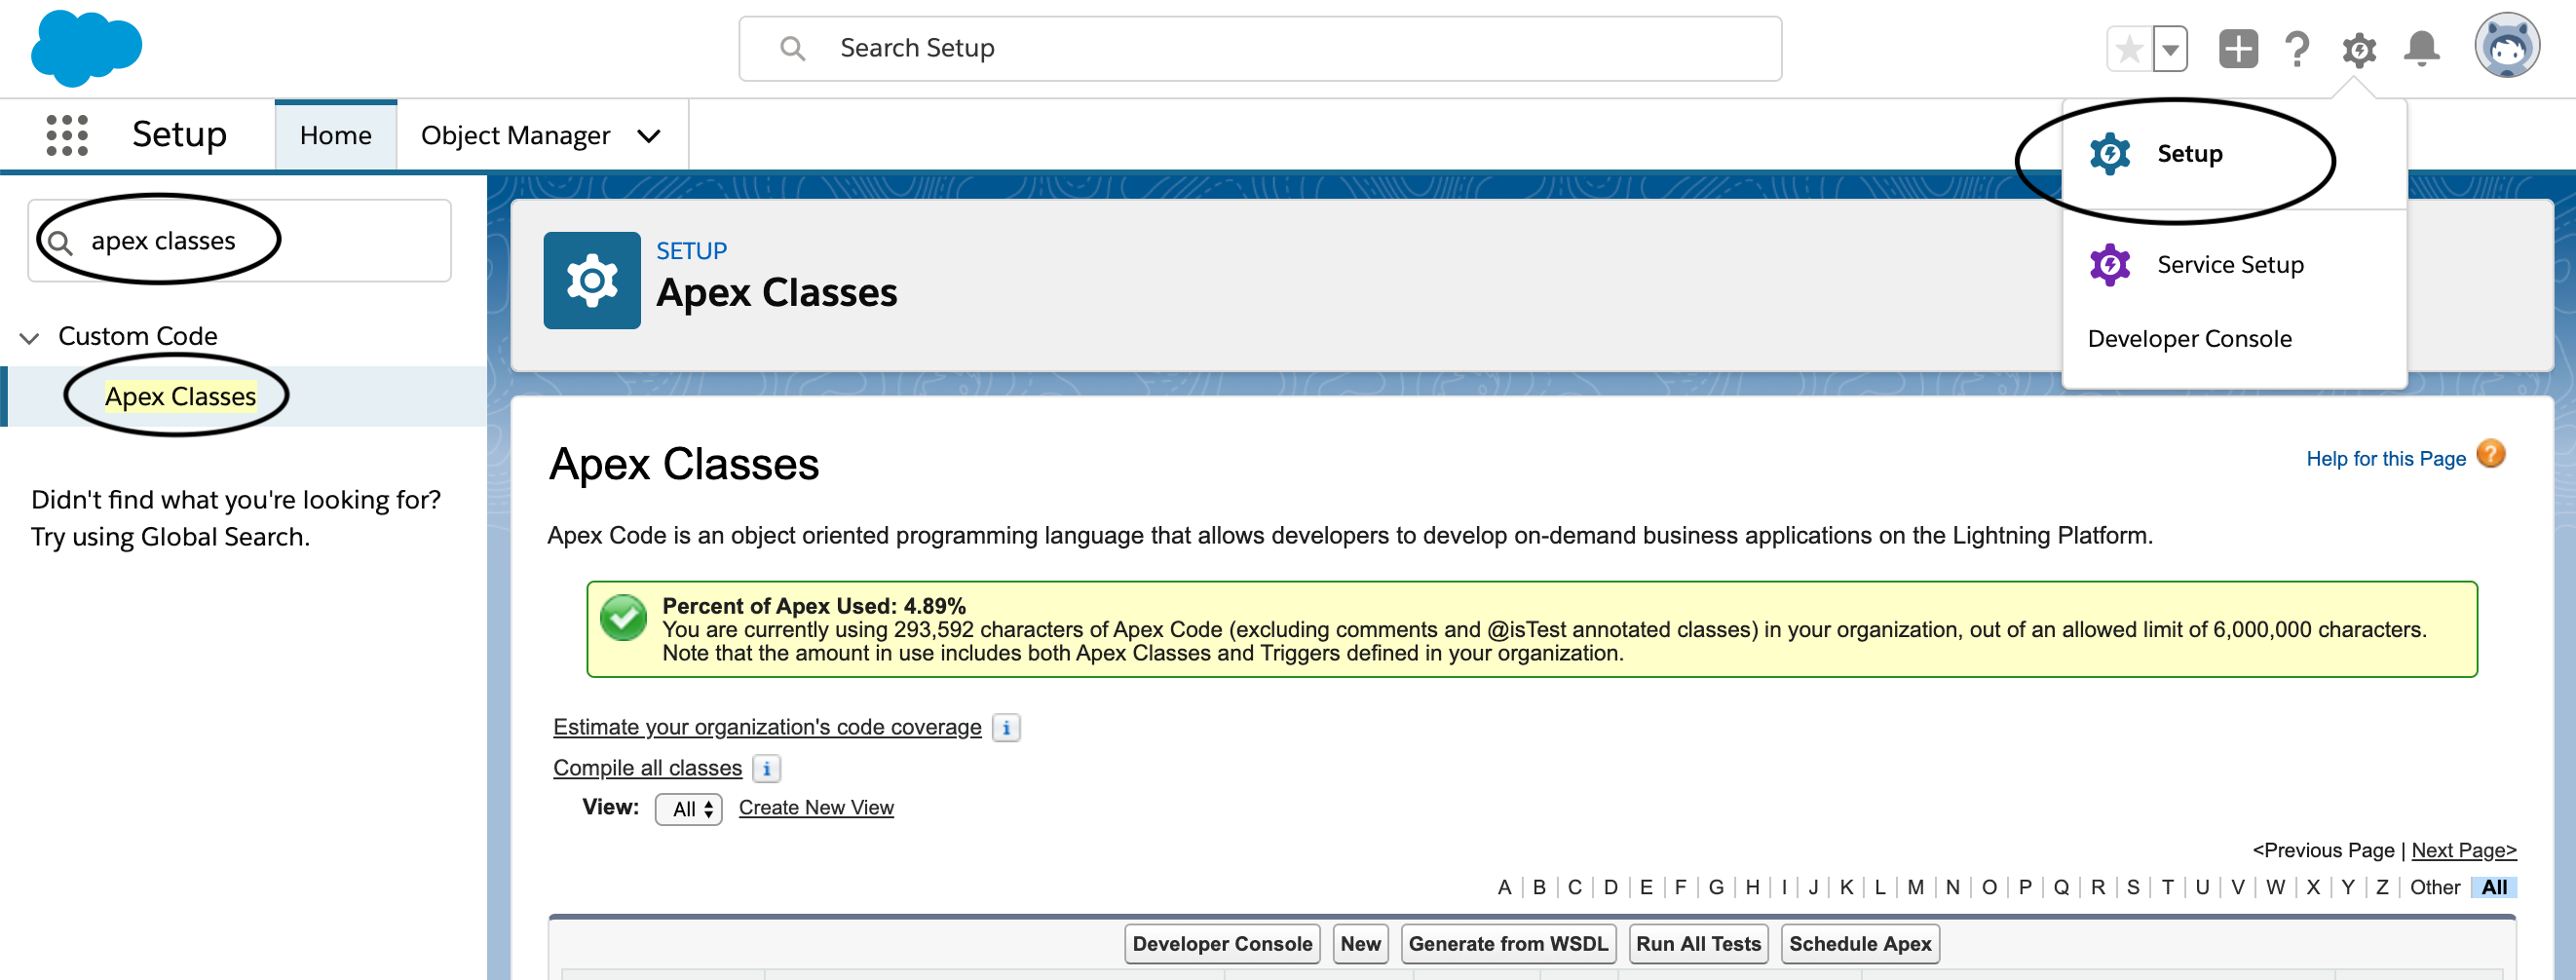Expand the Object Manager chevron menu
Screen dimensions: 2576x980
pyautogui.click(x=649, y=135)
